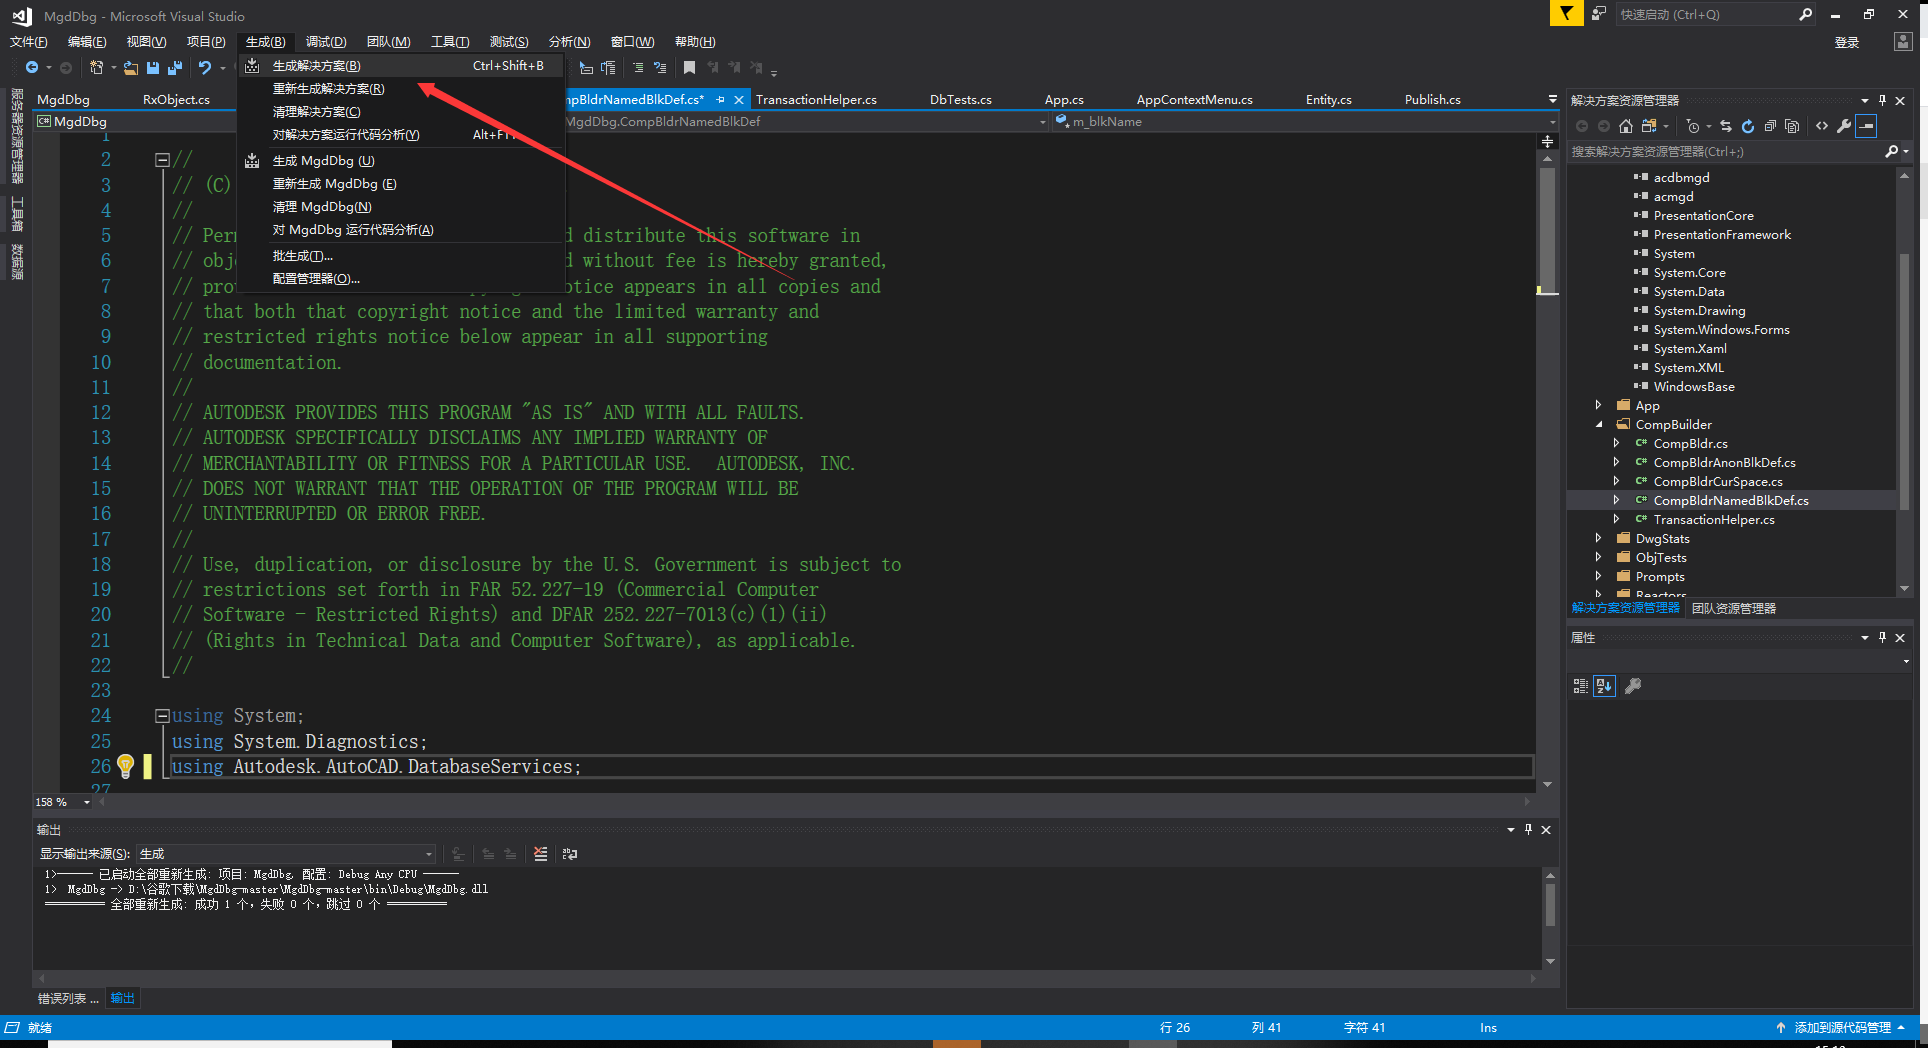Viewport: 1928px width, 1048px height.
Task: Click the comment-out lines toolbar icon
Action: tap(638, 68)
